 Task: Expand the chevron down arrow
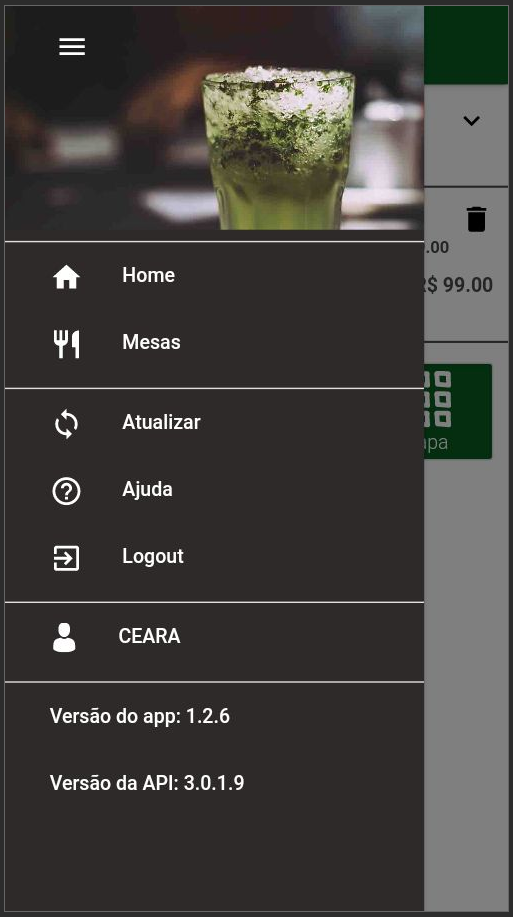click(x=471, y=120)
